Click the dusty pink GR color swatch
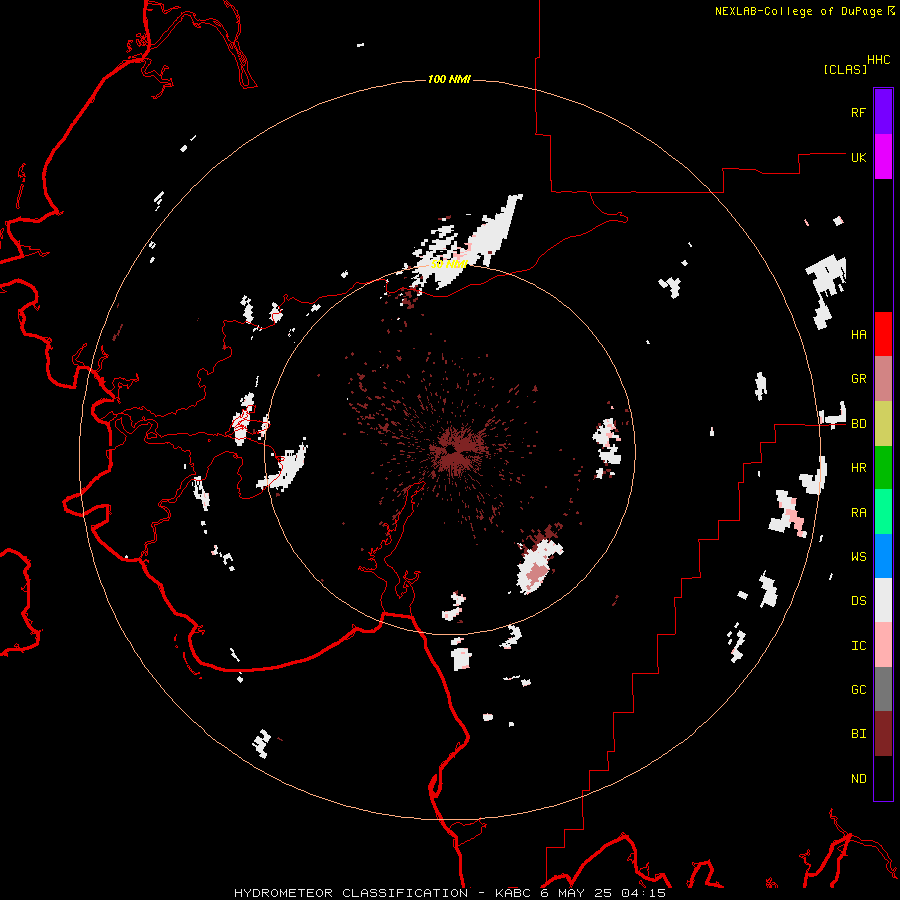The width and height of the screenshot is (900, 900). [883, 379]
